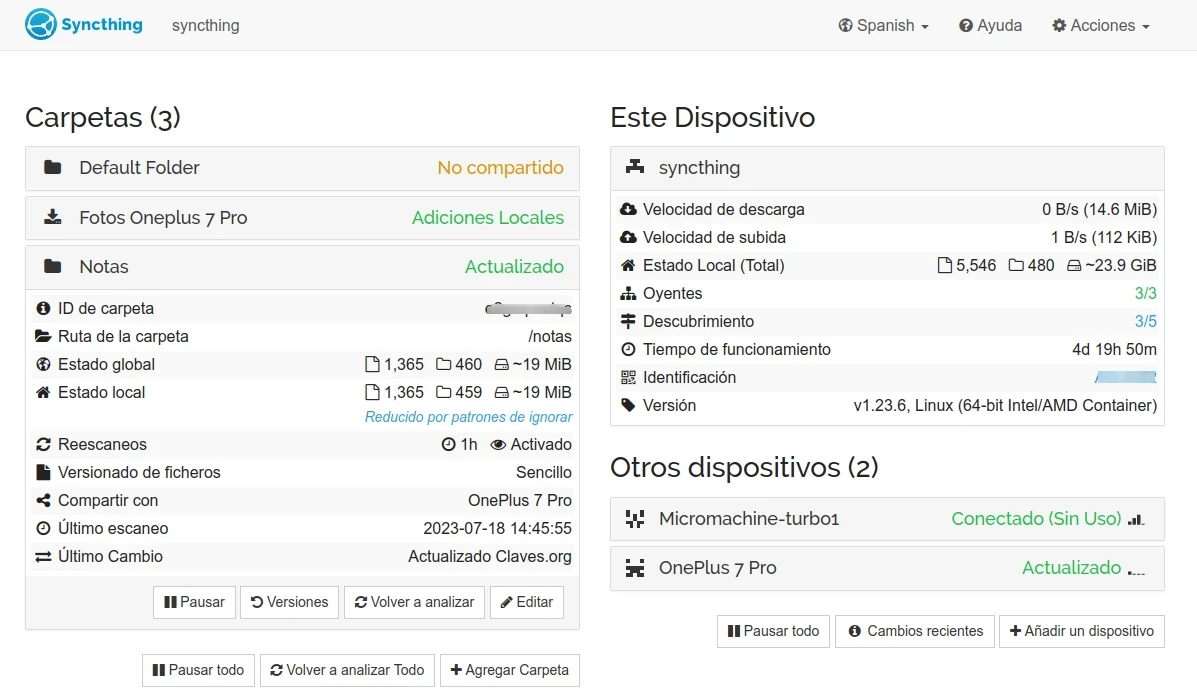Pause all devices under Otros dispositivos
Viewport: 1197px width, 697px height.
point(773,631)
